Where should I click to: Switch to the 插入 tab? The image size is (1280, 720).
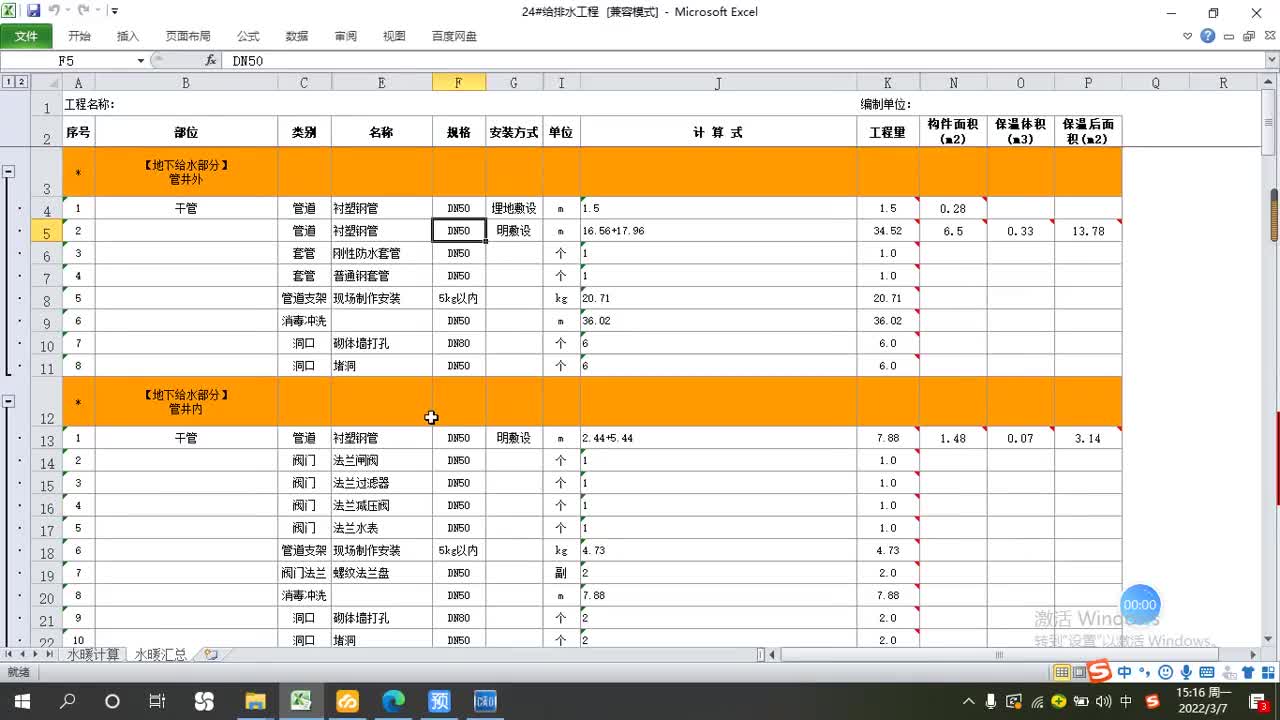pyautogui.click(x=128, y=36)
